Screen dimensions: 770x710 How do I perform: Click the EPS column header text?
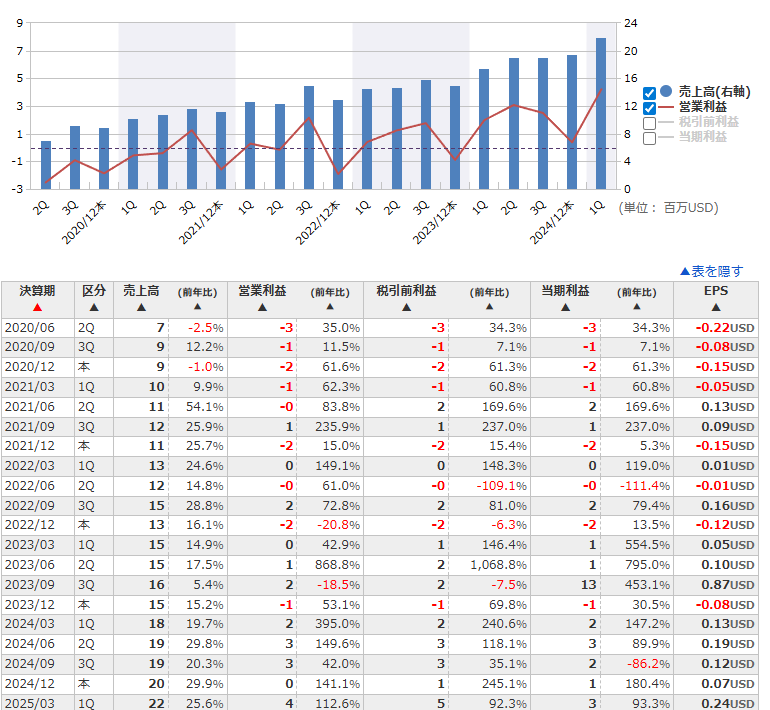pos(714,291)
